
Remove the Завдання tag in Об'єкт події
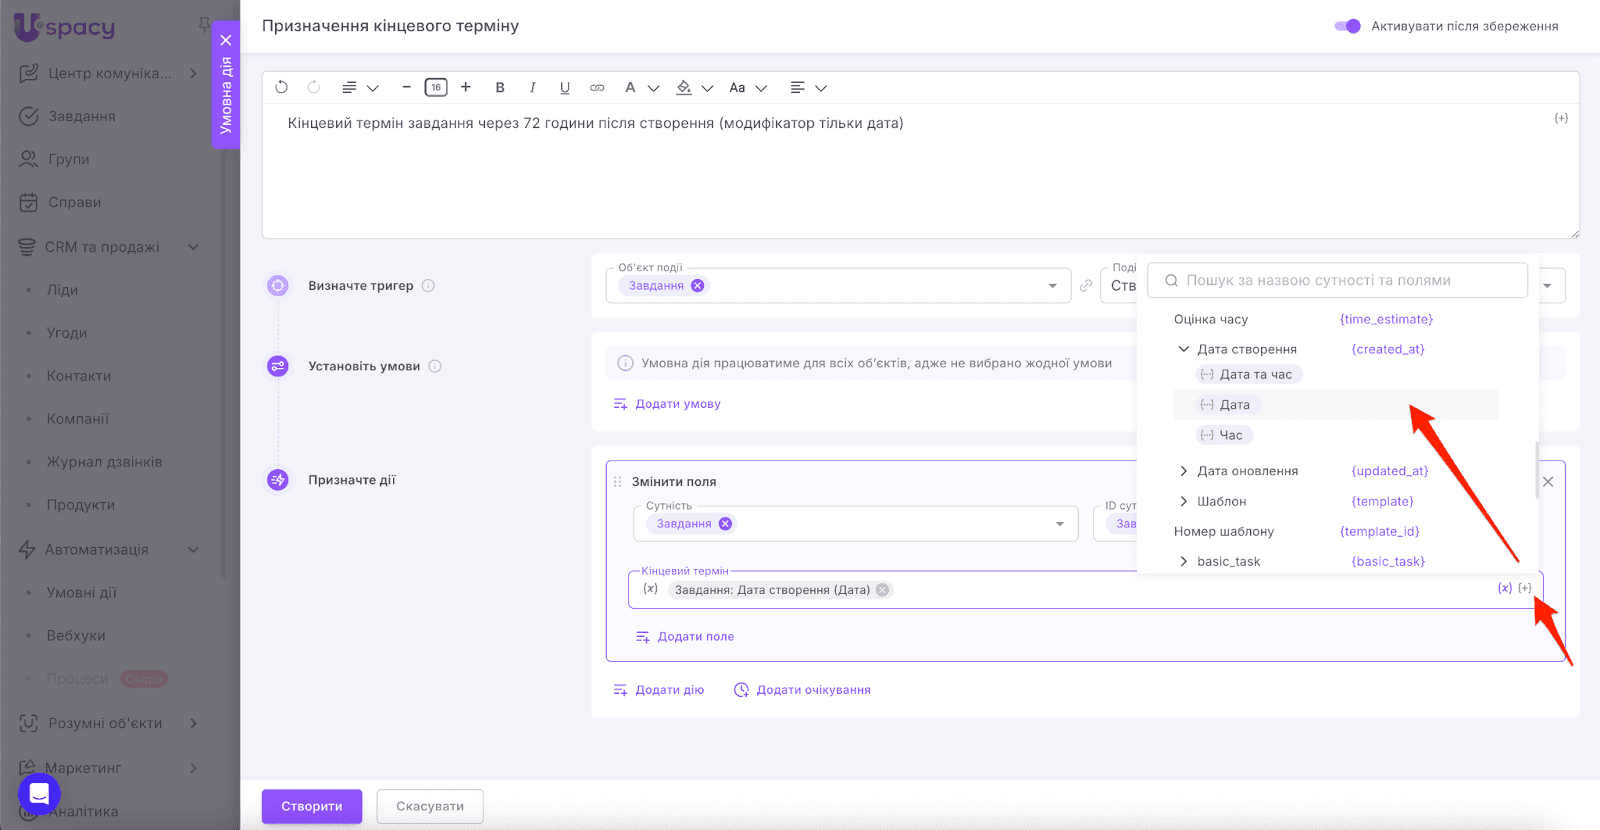[698, 286]
